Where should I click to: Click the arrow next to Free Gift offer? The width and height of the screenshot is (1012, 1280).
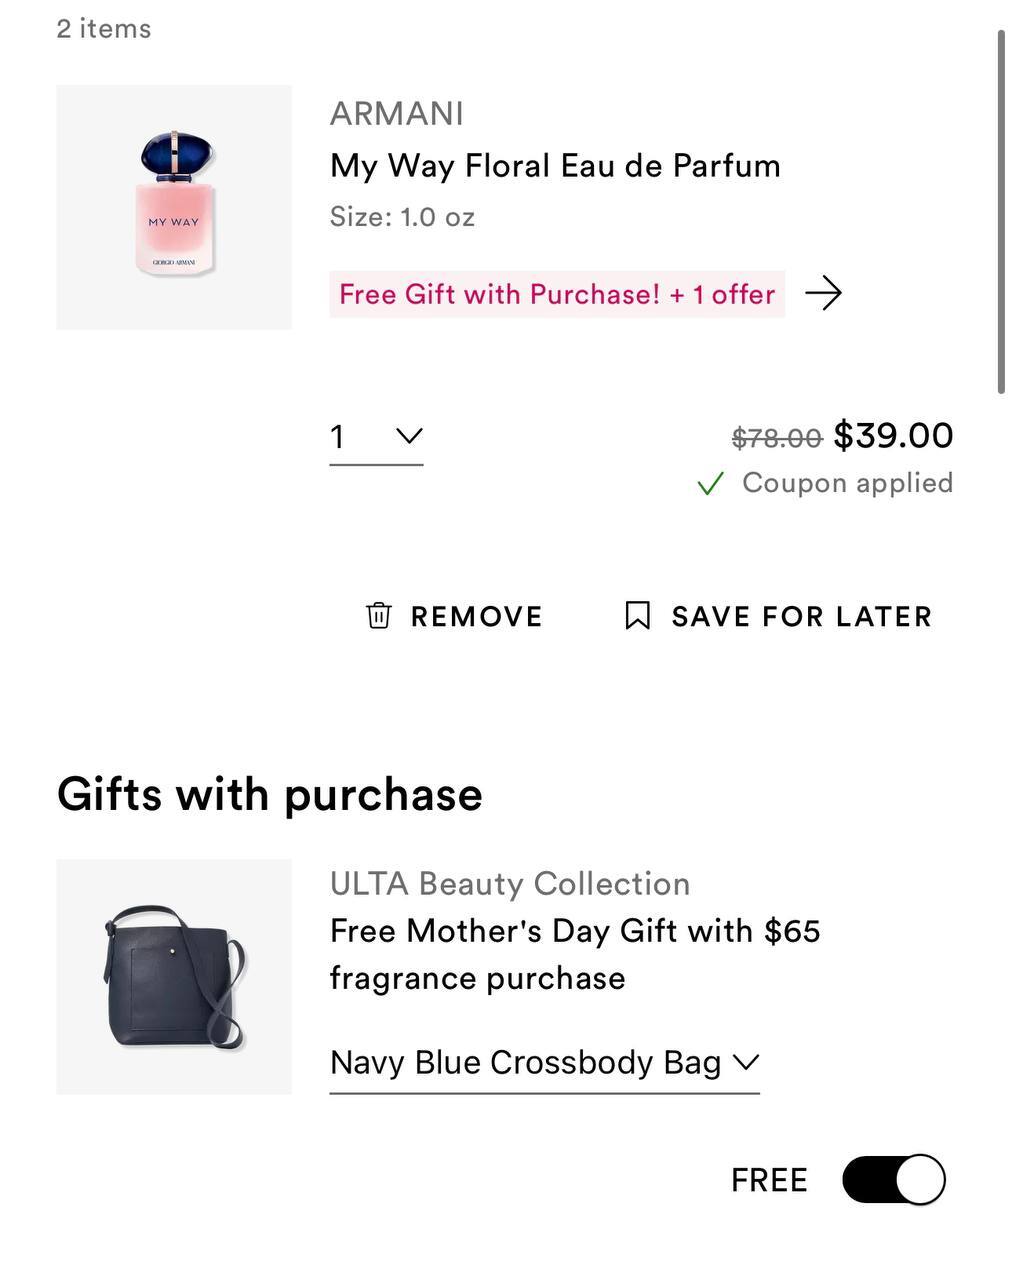tap(823, 293)
